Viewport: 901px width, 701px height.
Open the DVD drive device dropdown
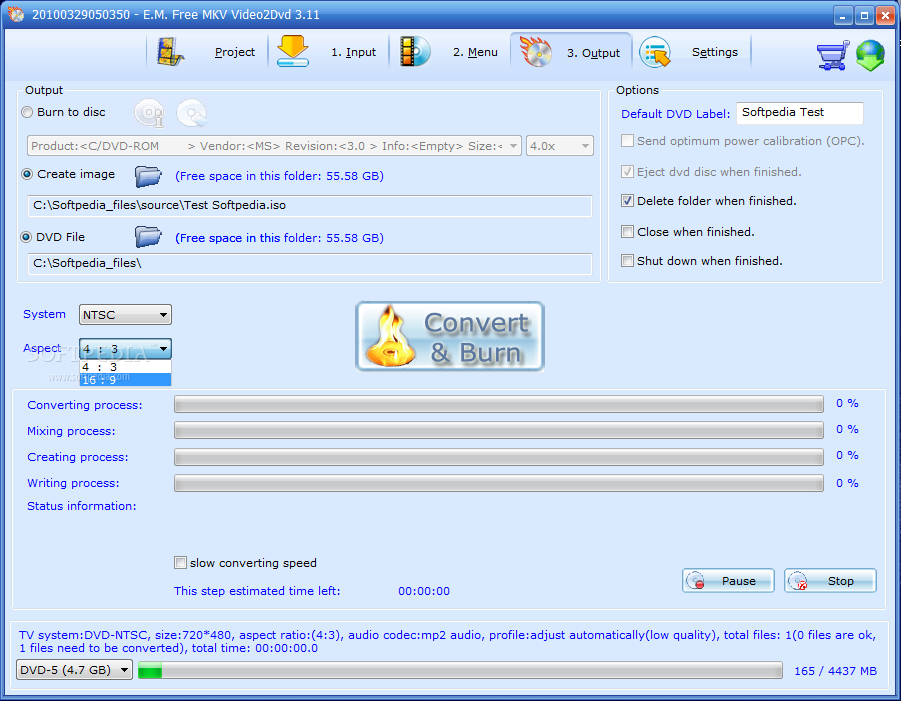coord(274,146)
